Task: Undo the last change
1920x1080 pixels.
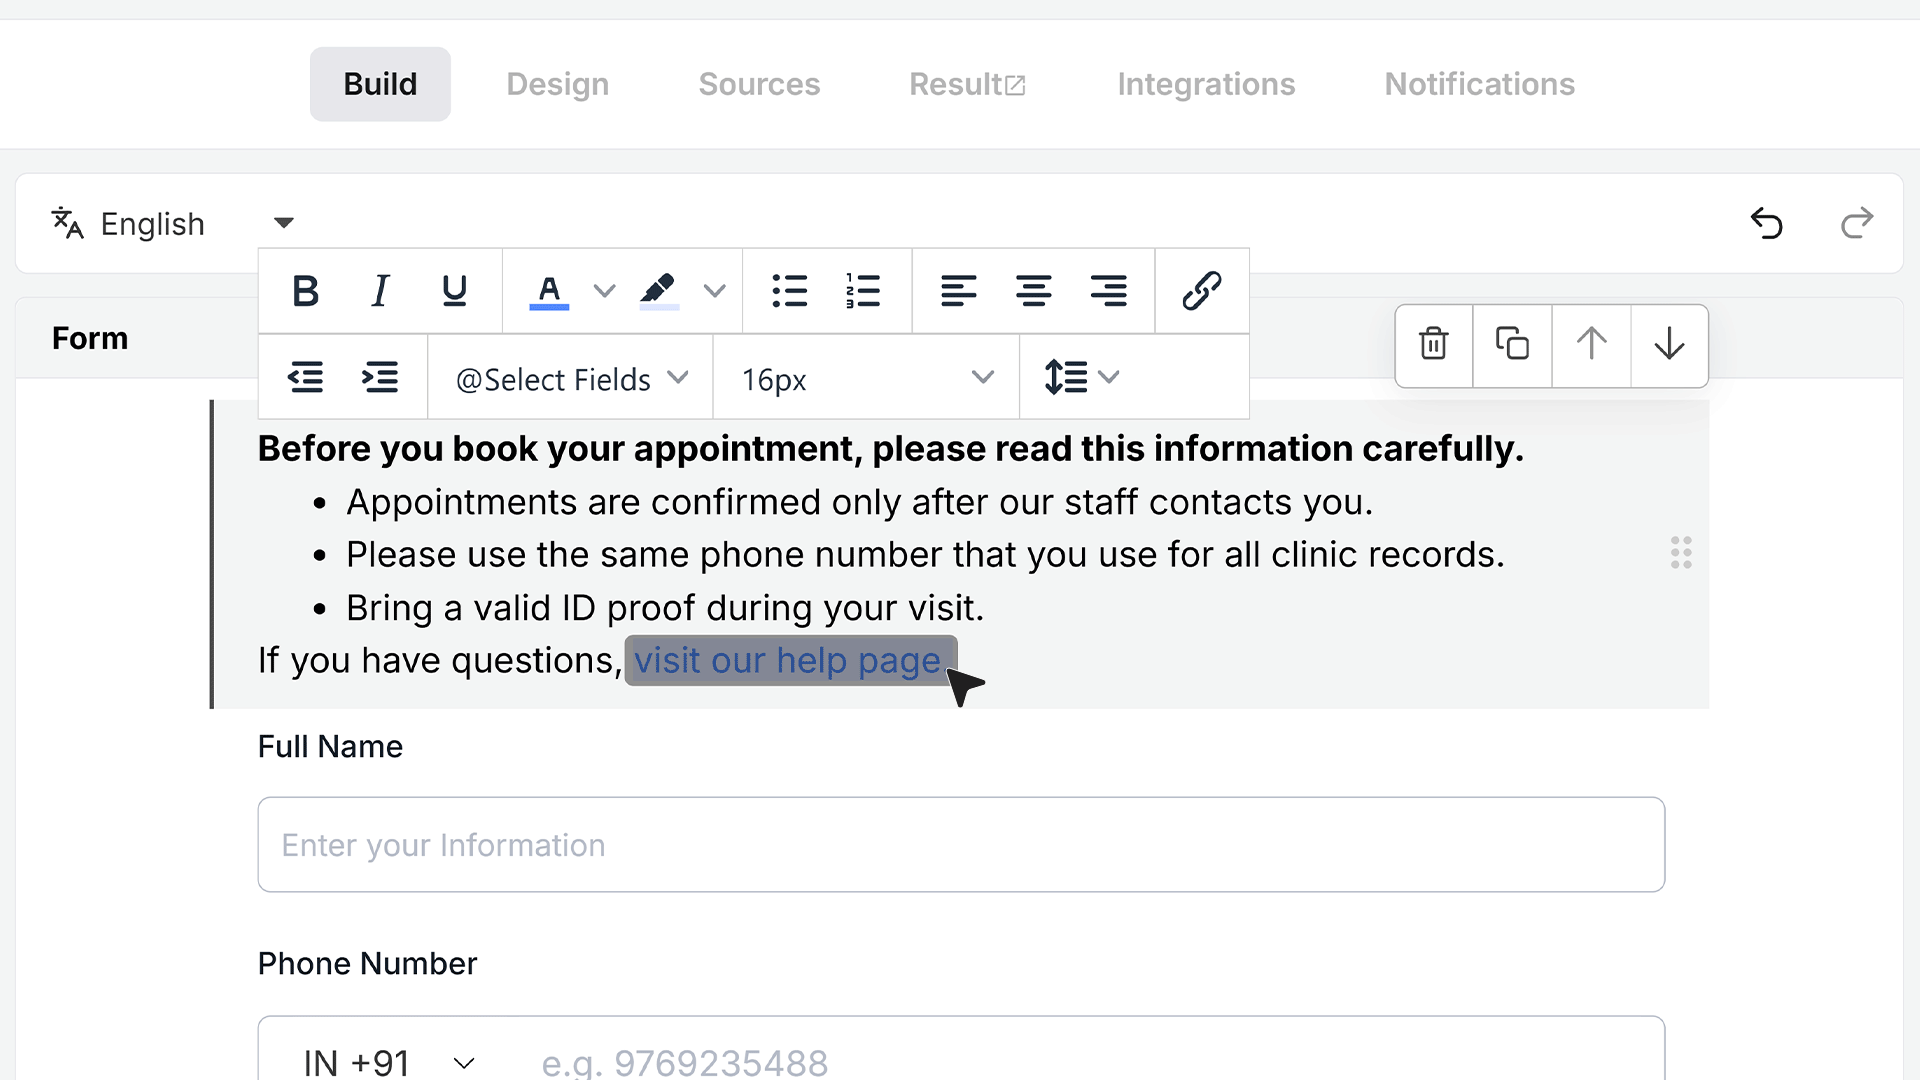Action: 1767,223
